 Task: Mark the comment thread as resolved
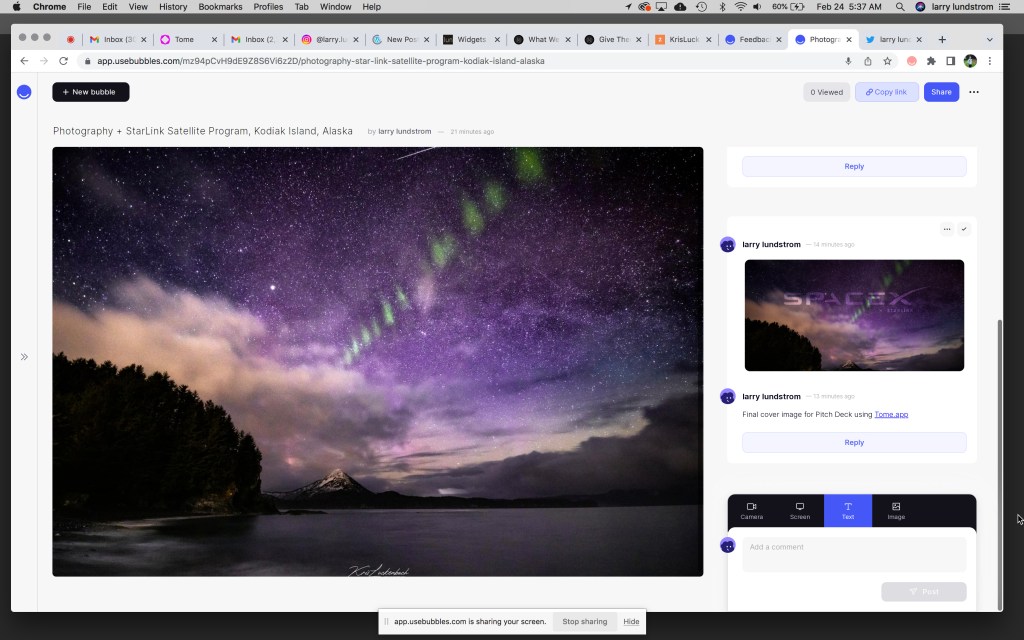pos(964,229)
